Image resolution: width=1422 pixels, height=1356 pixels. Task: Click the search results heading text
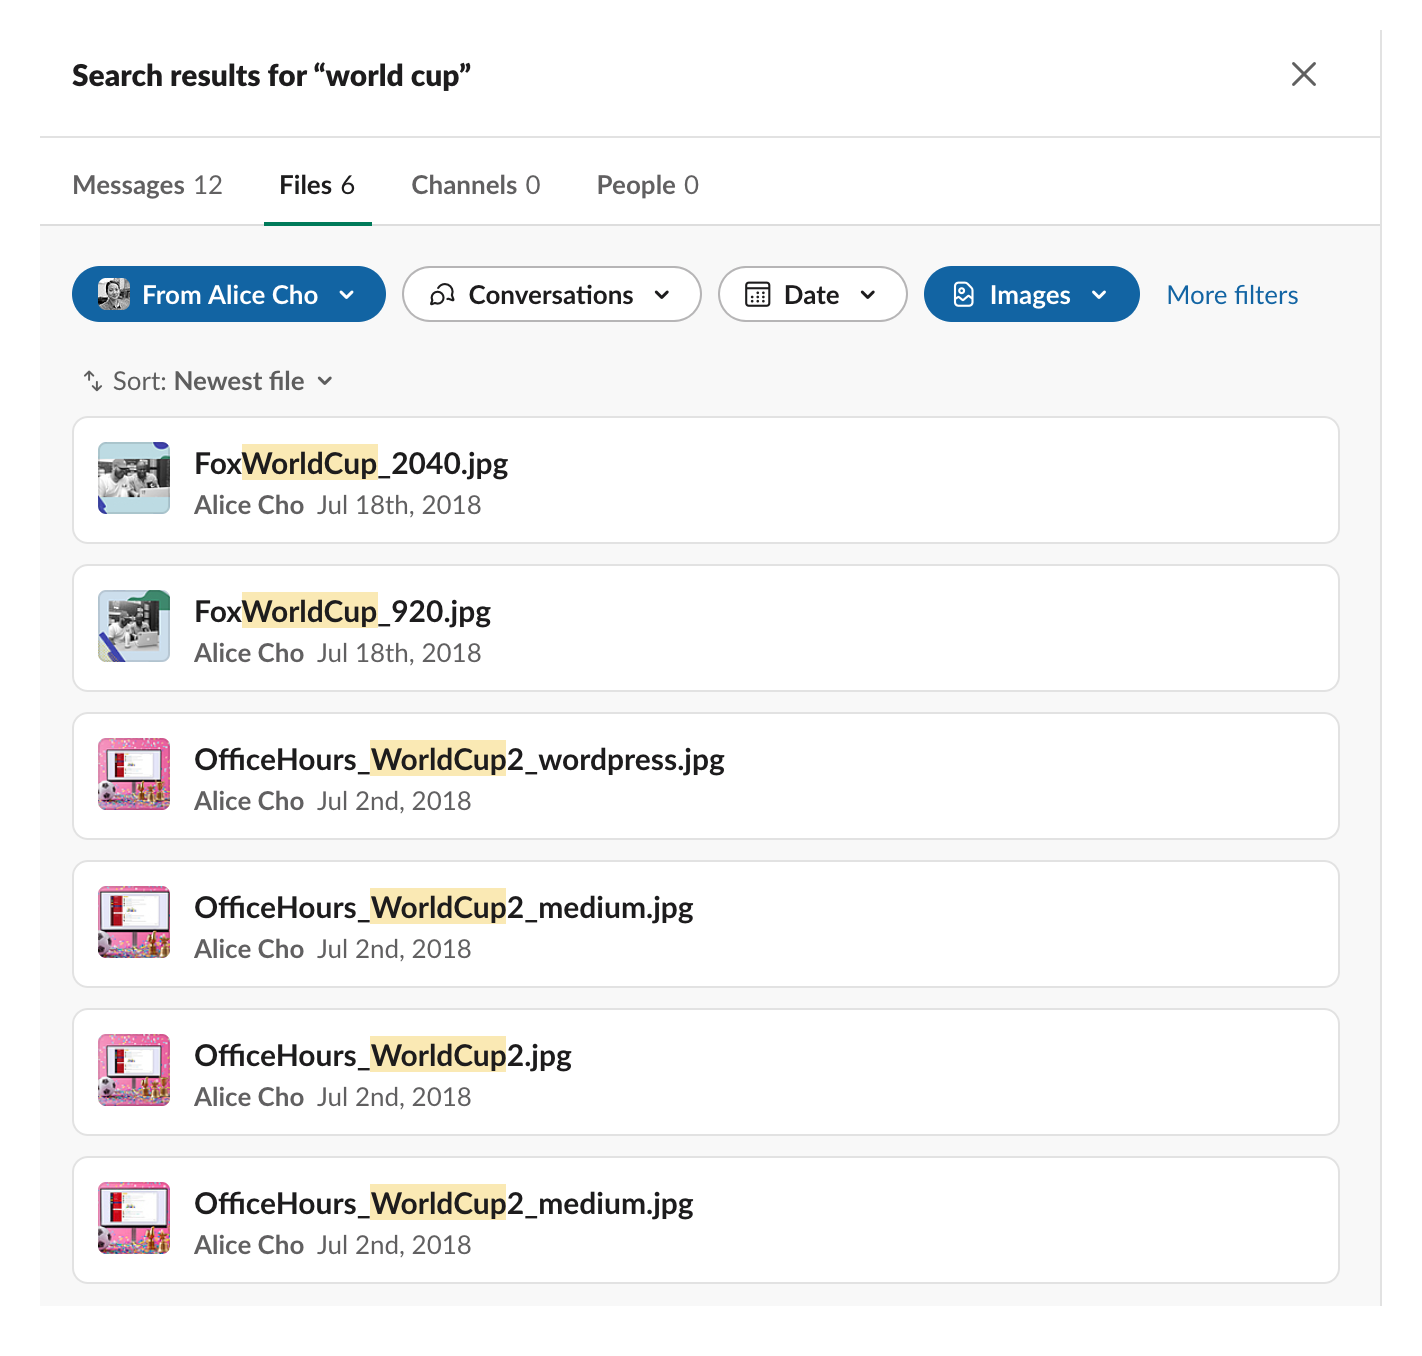click(271, 76)
